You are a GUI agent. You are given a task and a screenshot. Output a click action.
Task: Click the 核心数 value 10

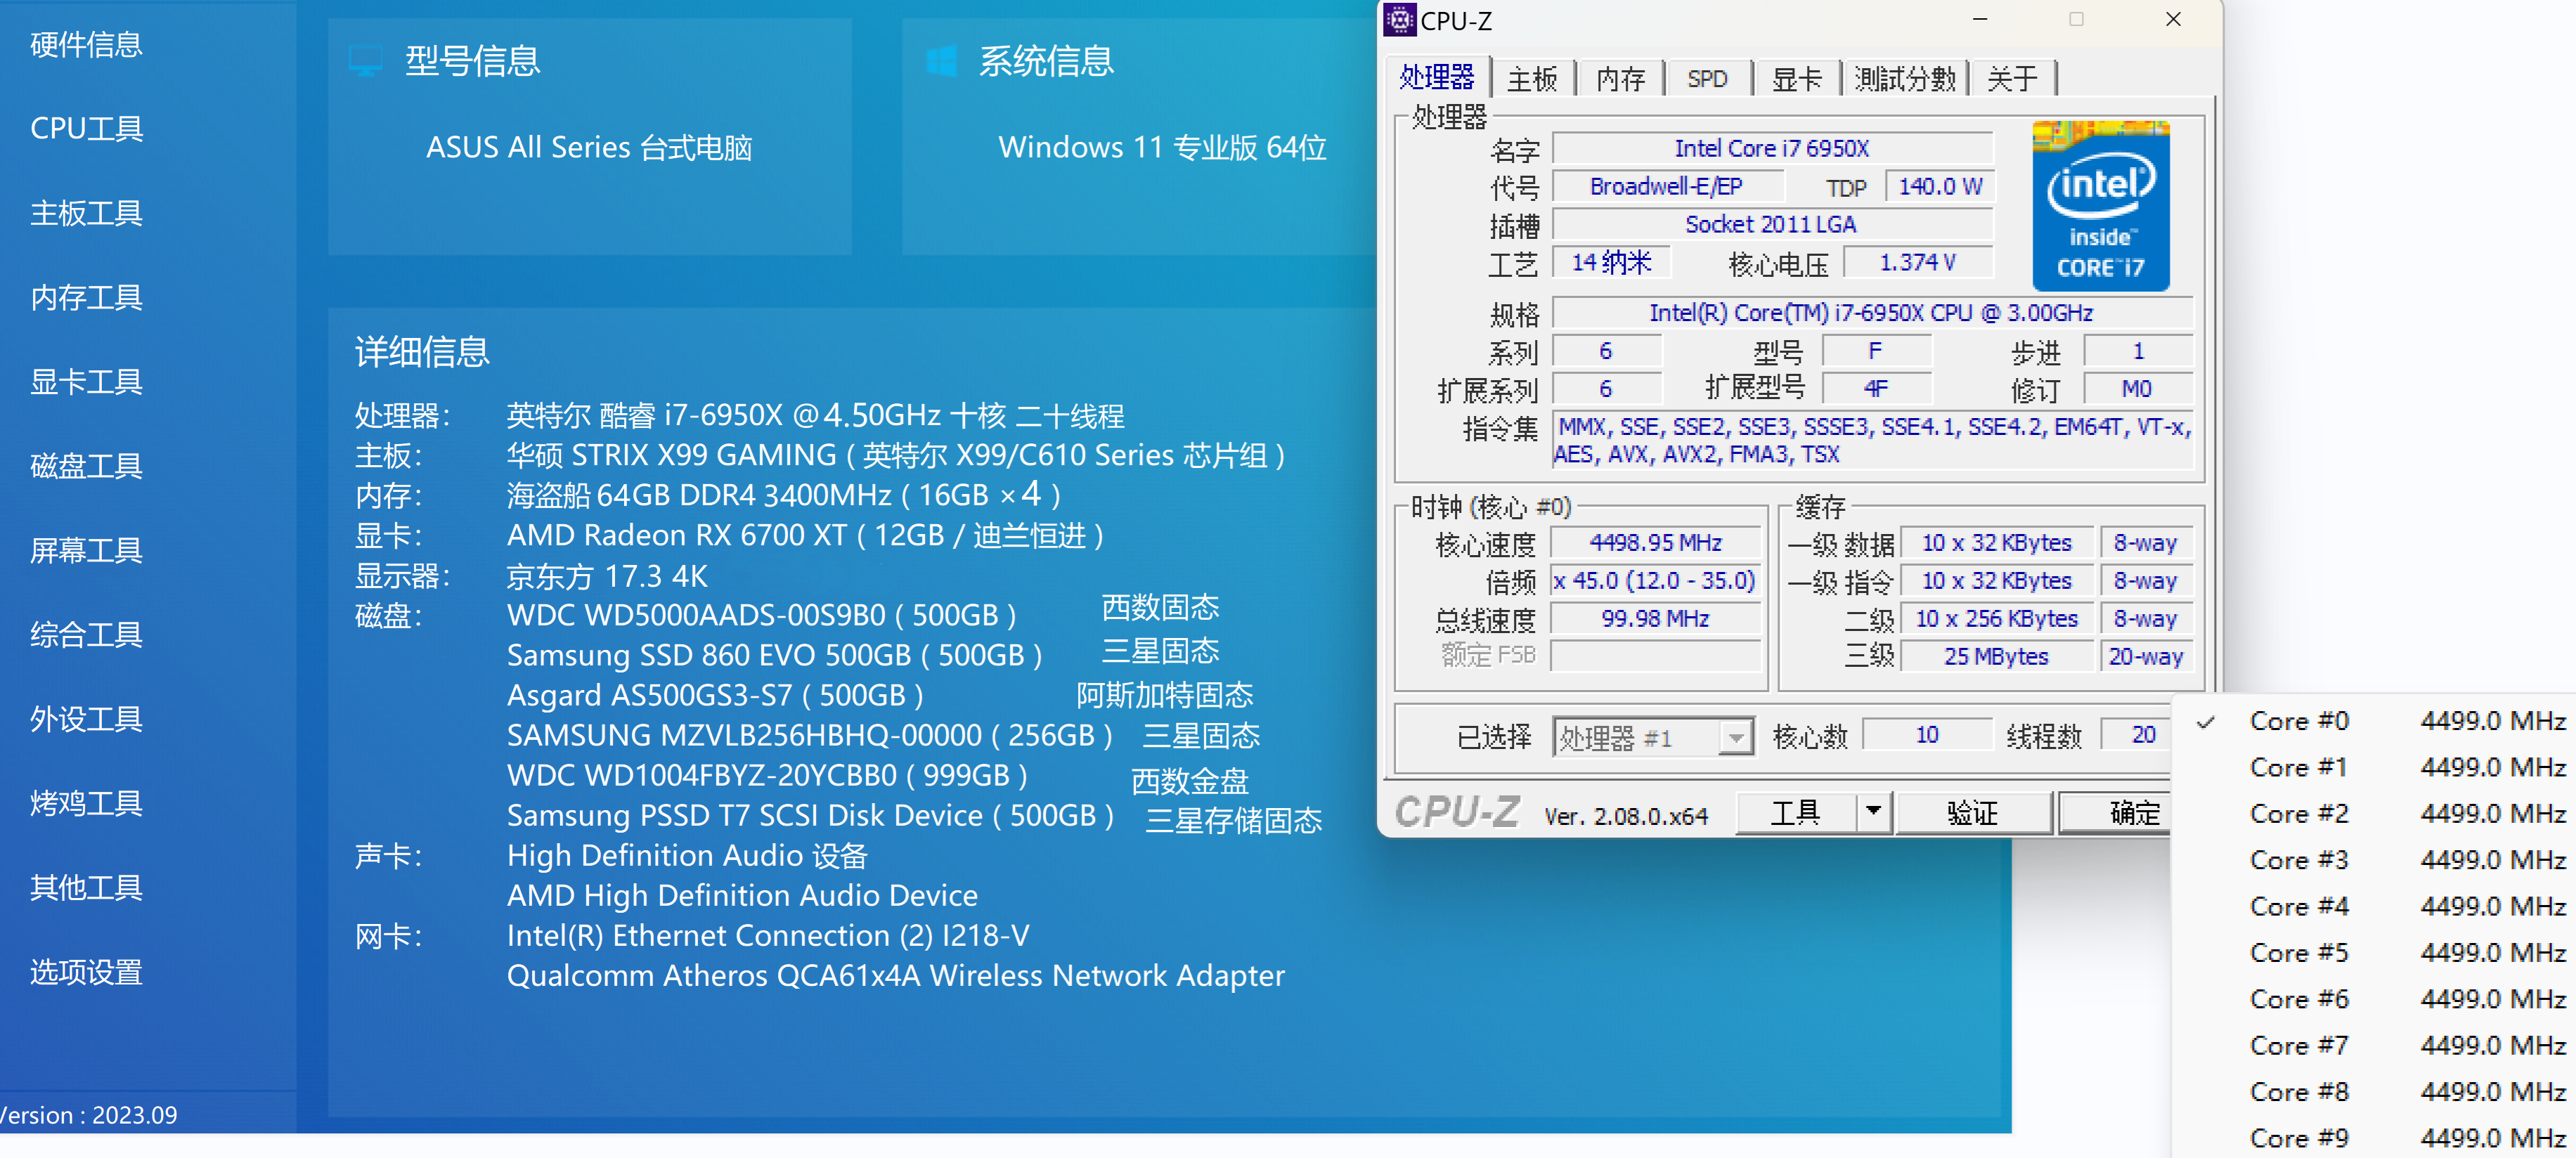[x=1927, y=735]
